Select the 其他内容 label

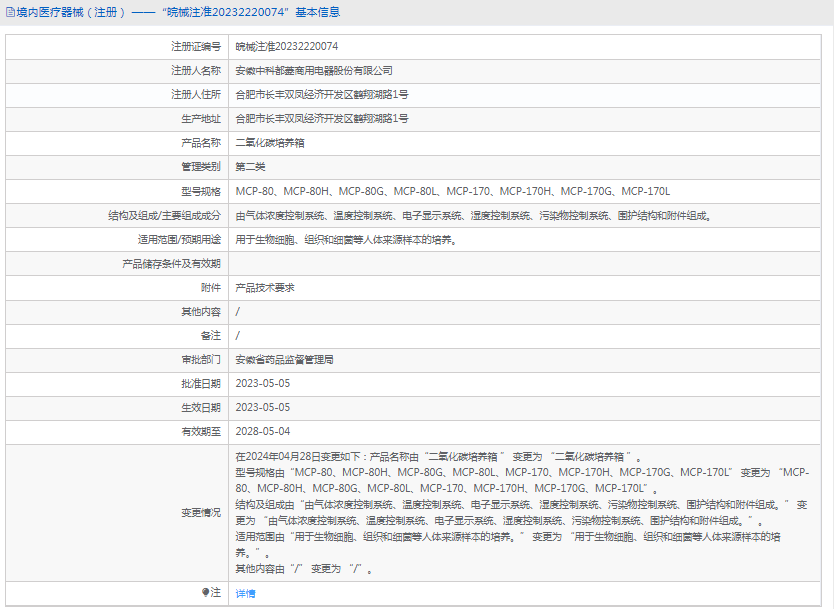click(x=201, y=312)
